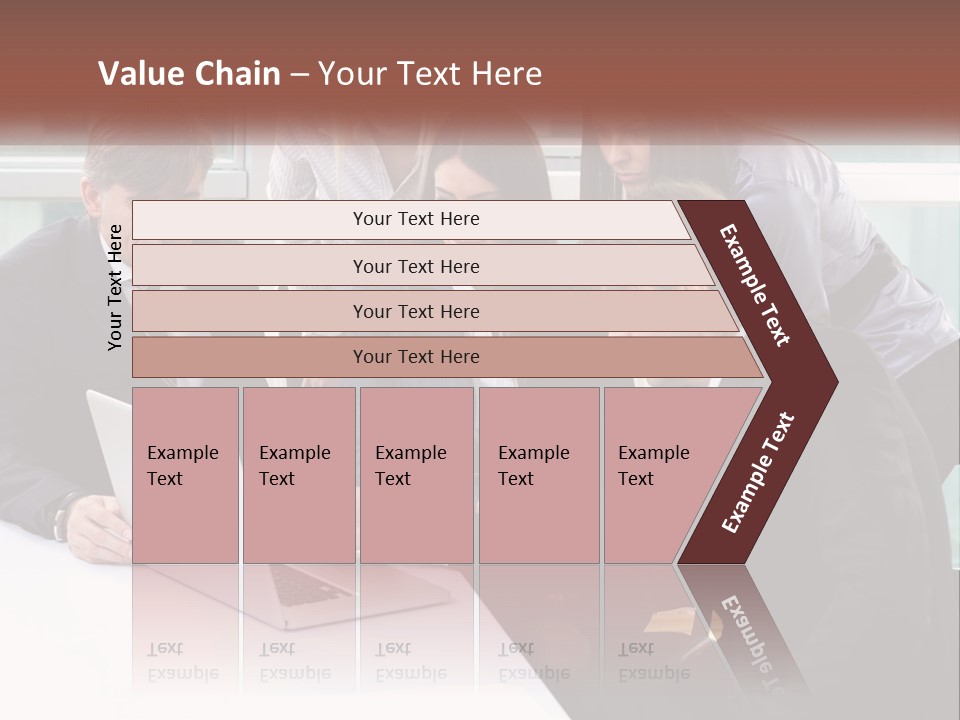Viewport: 960px width, 720px height.
Task: Select the first 'Example Text' box on left
Action: click(186, 475)
